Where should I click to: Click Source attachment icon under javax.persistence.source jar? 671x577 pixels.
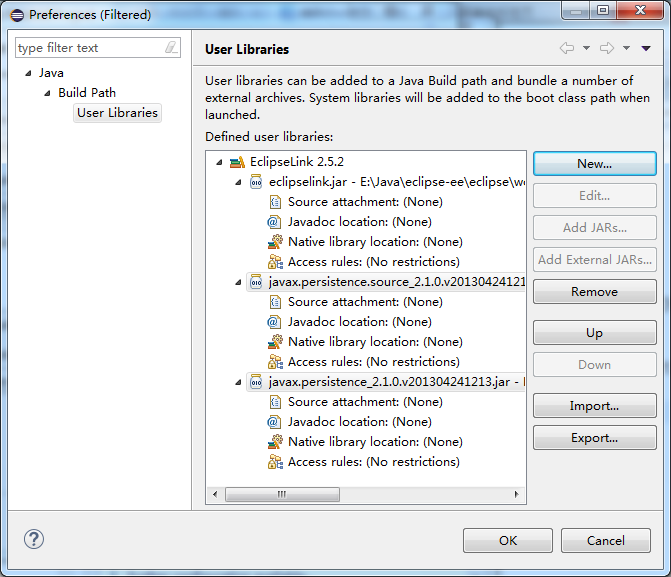click(275, 302)
